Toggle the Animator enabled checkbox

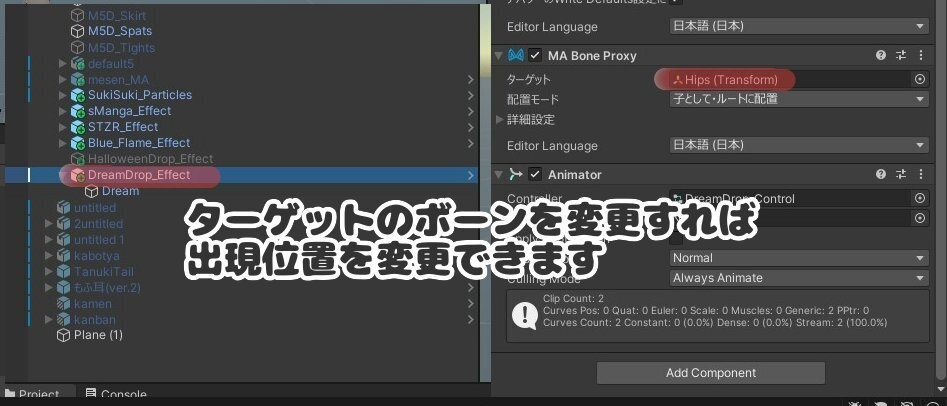(x=535, y=175)
